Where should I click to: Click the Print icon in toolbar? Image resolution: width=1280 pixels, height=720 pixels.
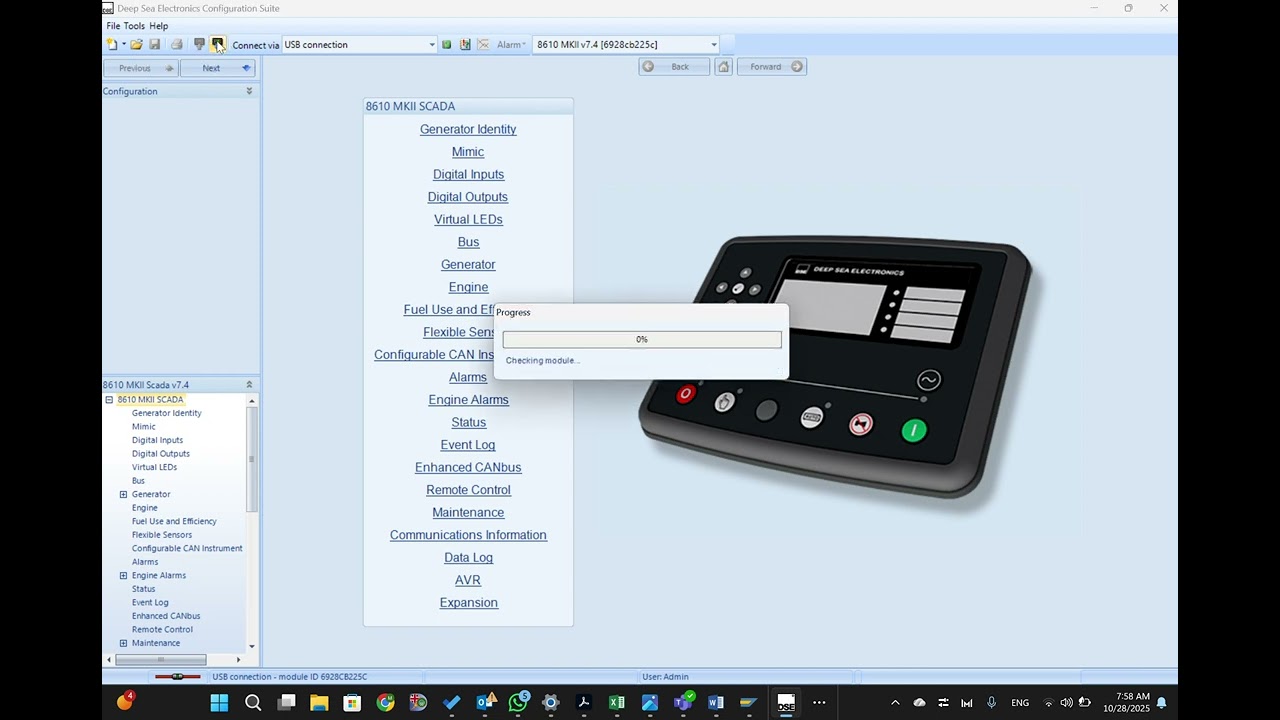click(x=177, y=44)
